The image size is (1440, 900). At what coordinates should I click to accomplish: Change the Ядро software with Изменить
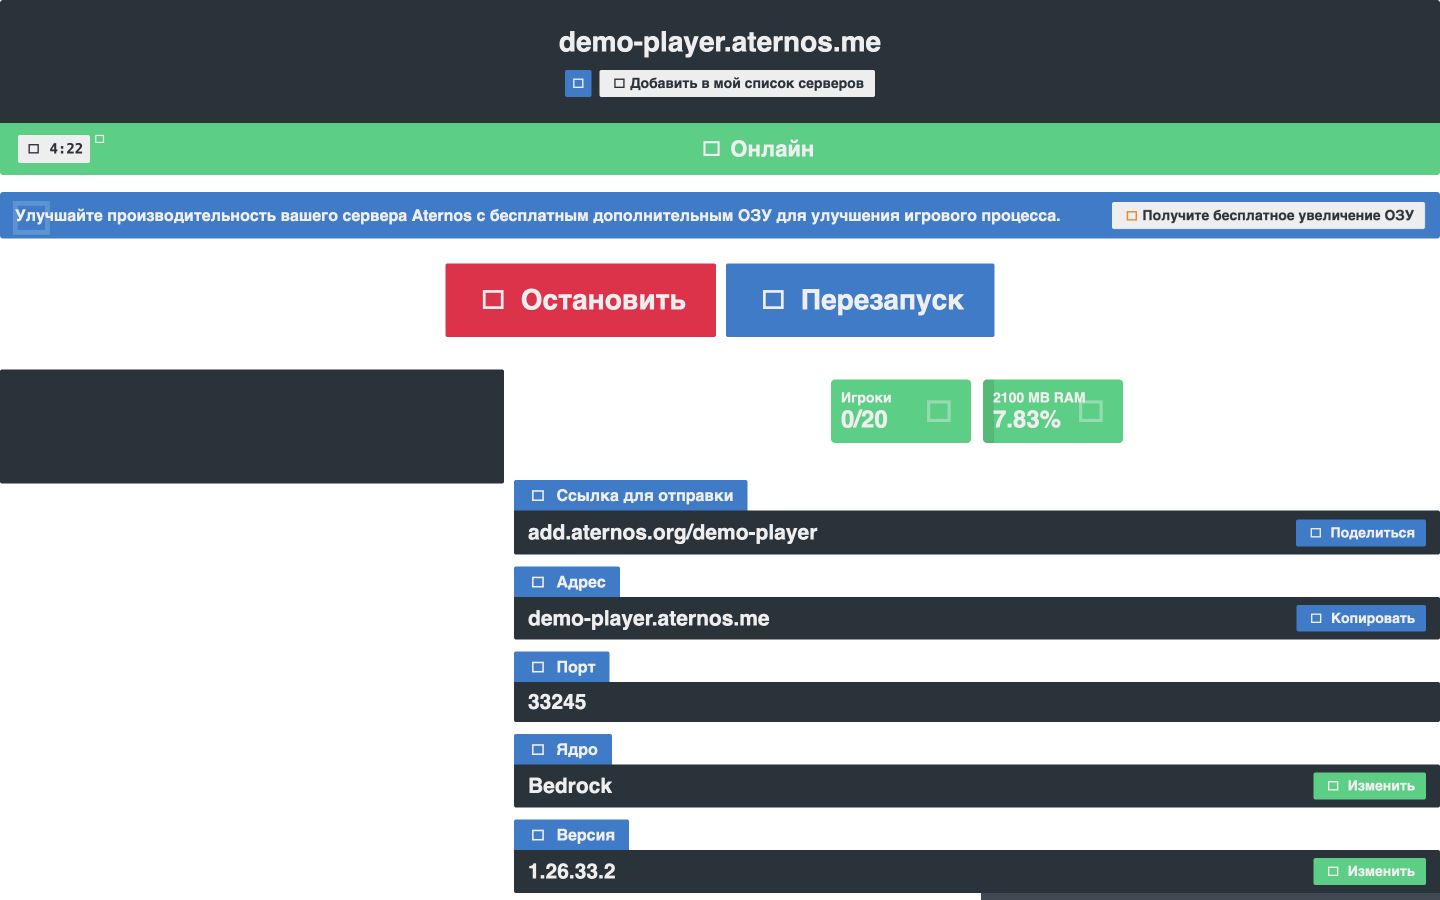1370,786
